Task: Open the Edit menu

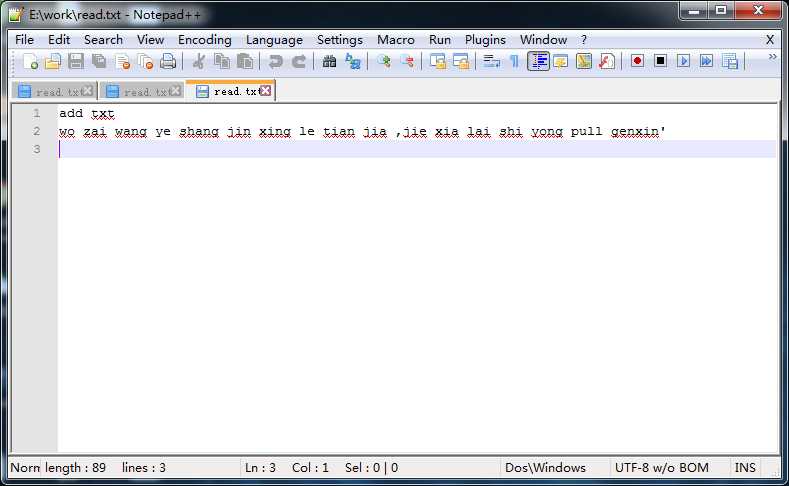Action: point(59,40)
